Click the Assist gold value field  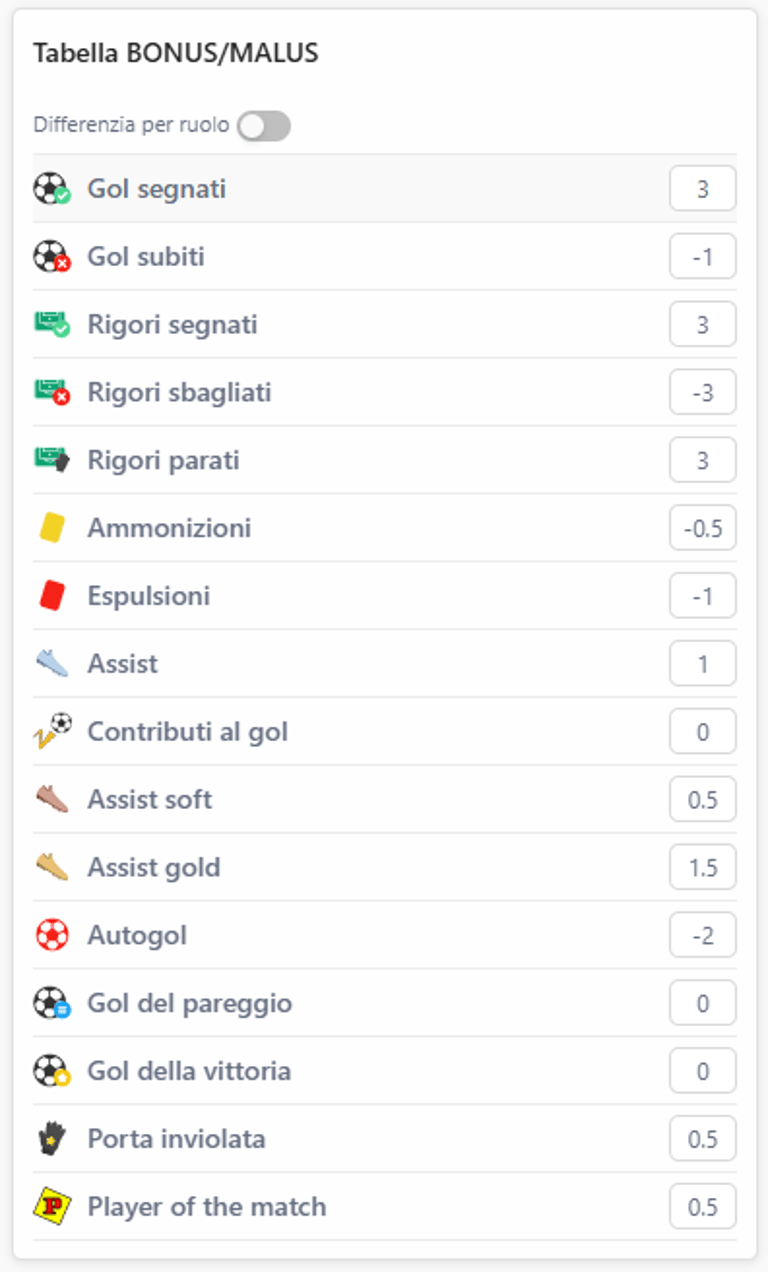click(702, 868)
